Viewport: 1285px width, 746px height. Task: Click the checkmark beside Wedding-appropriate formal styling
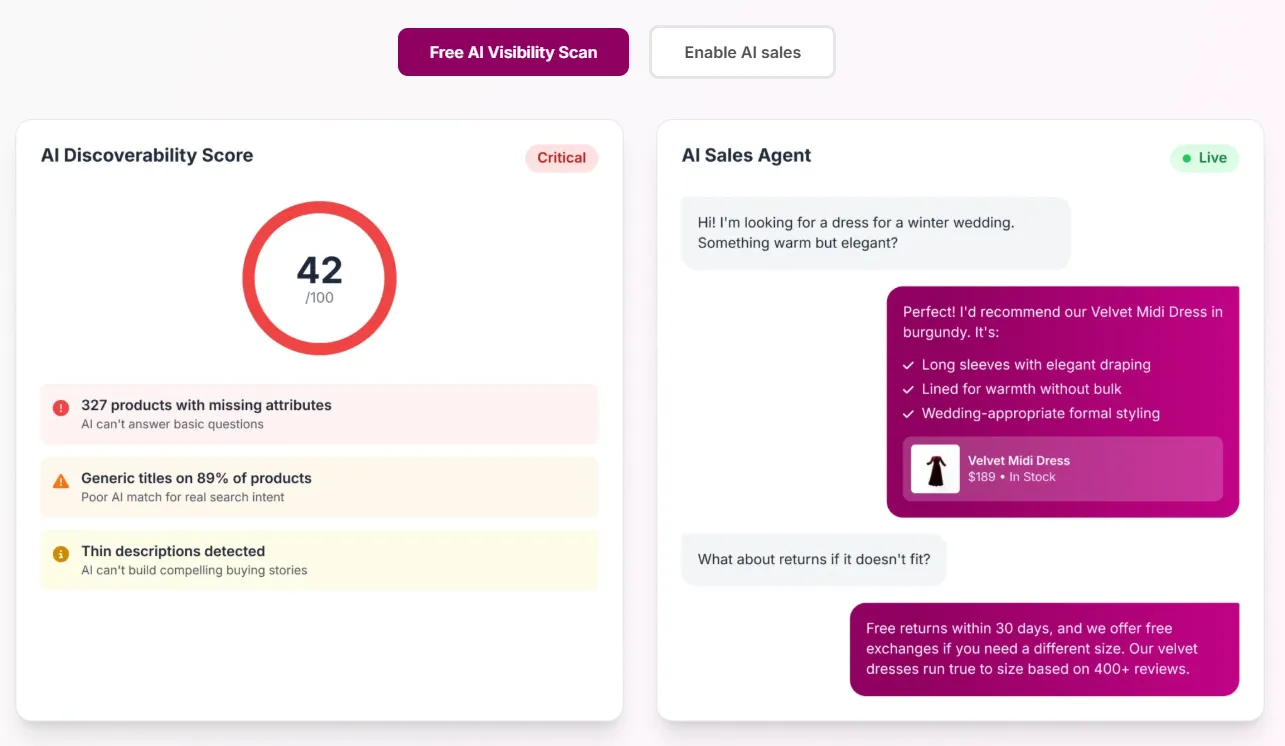tap(908, 414)
